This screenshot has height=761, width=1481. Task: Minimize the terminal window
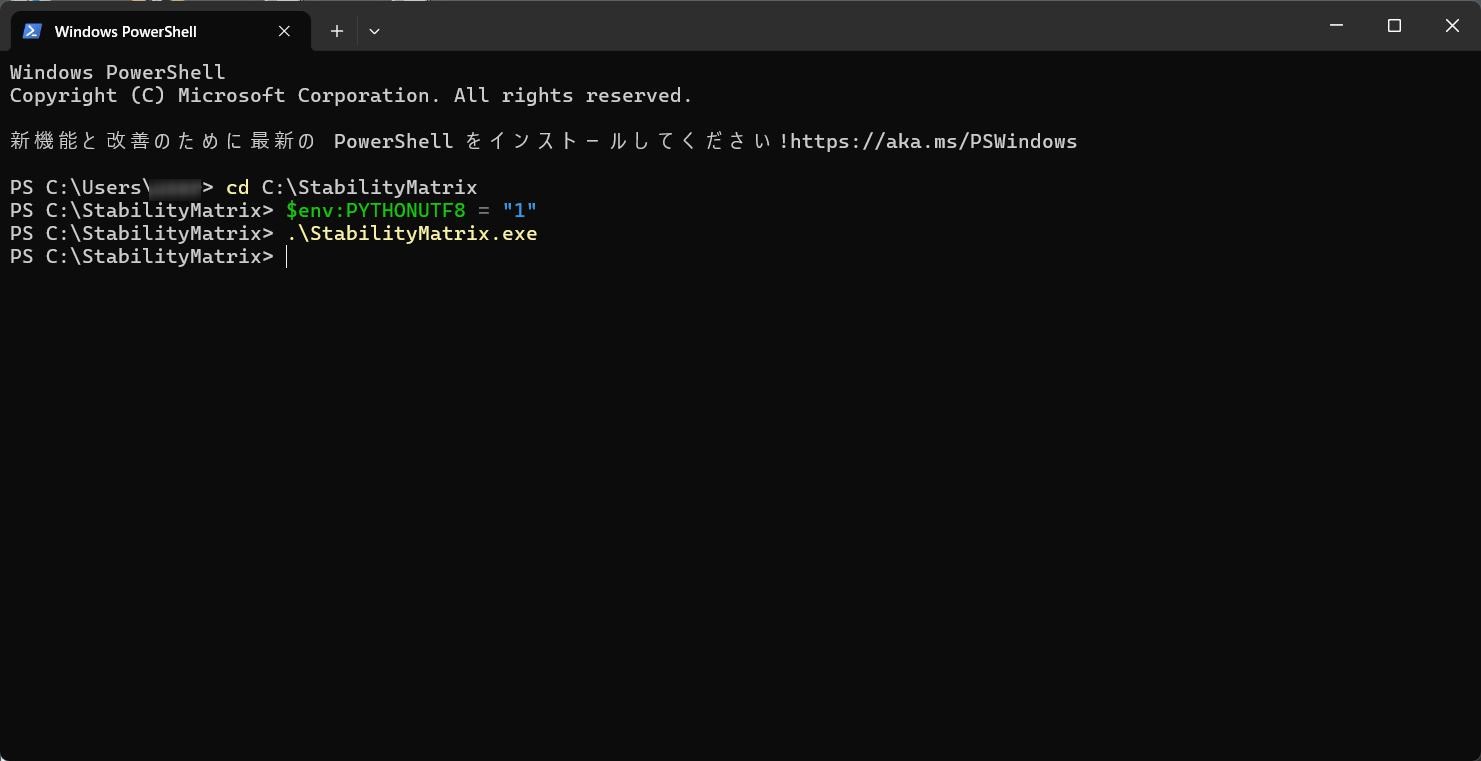point(1336,26)
